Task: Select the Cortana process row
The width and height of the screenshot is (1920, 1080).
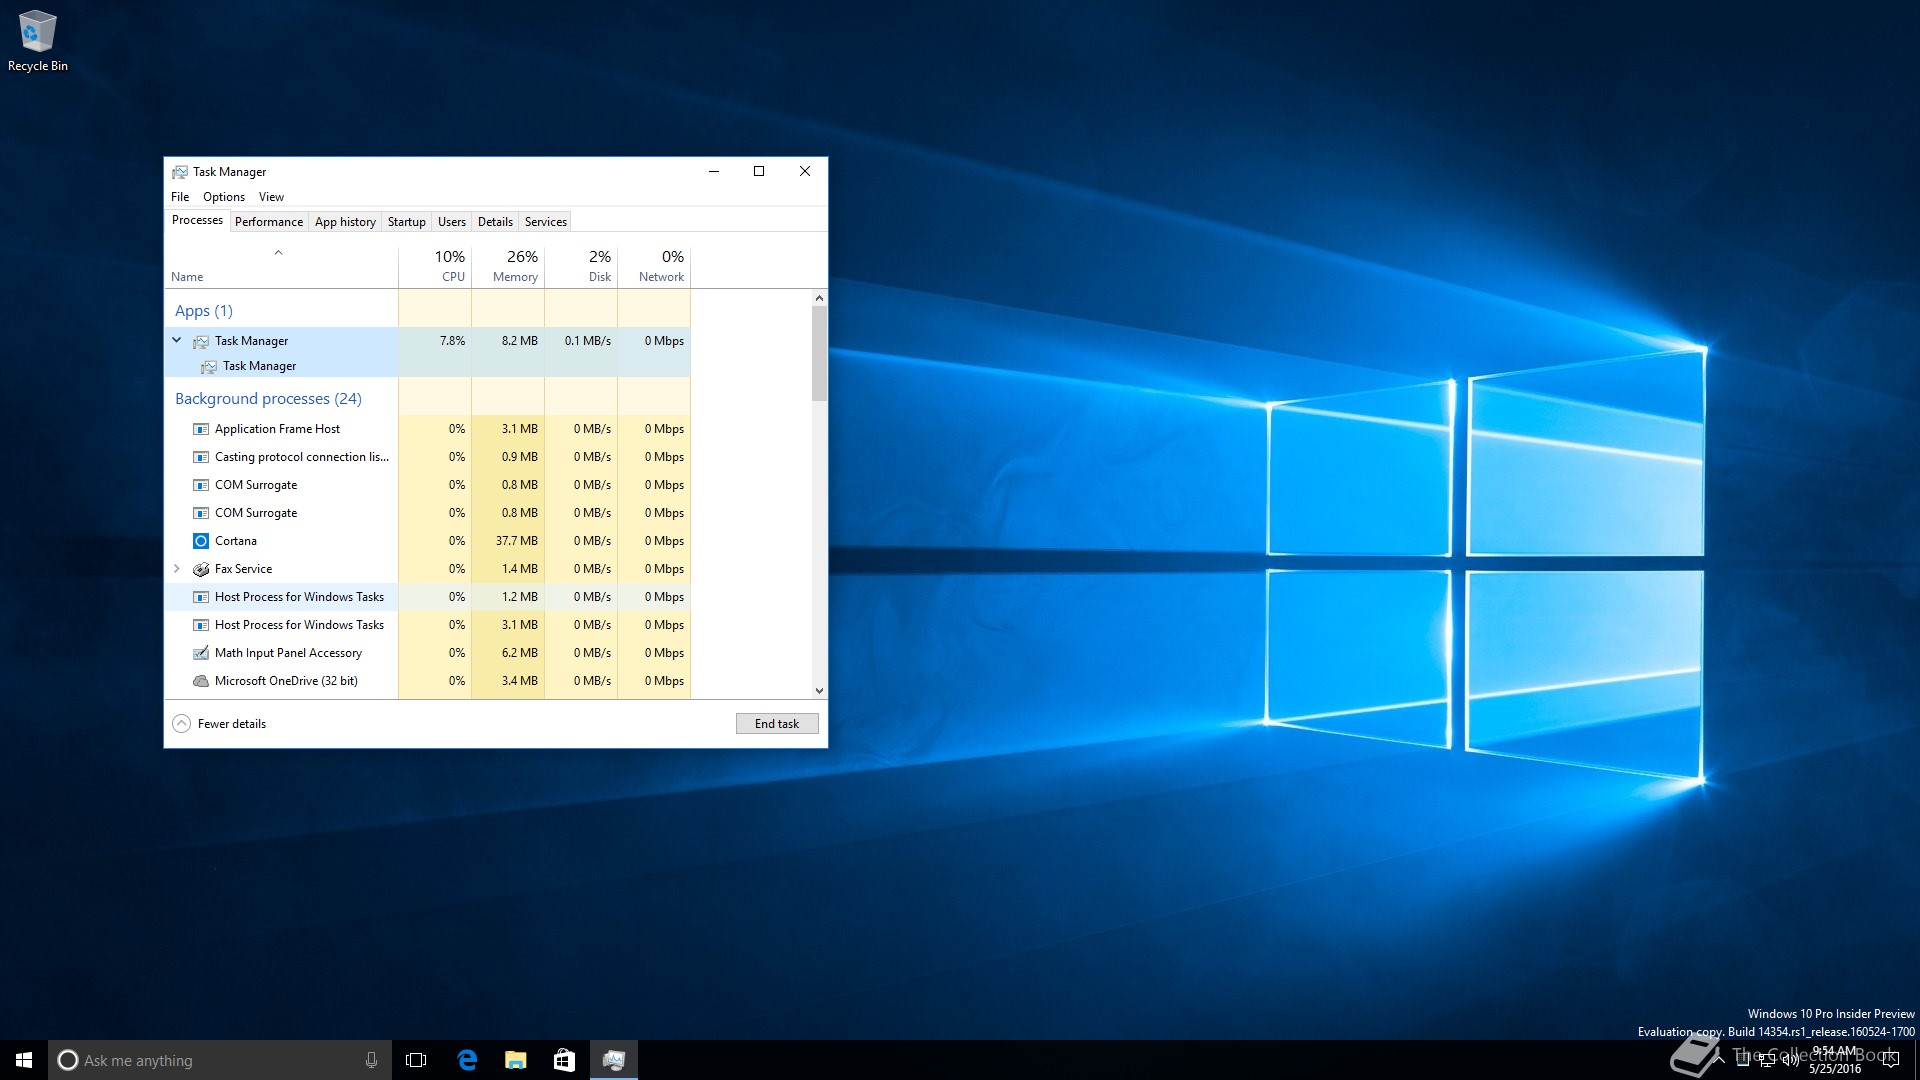Action: pos(428,541)
